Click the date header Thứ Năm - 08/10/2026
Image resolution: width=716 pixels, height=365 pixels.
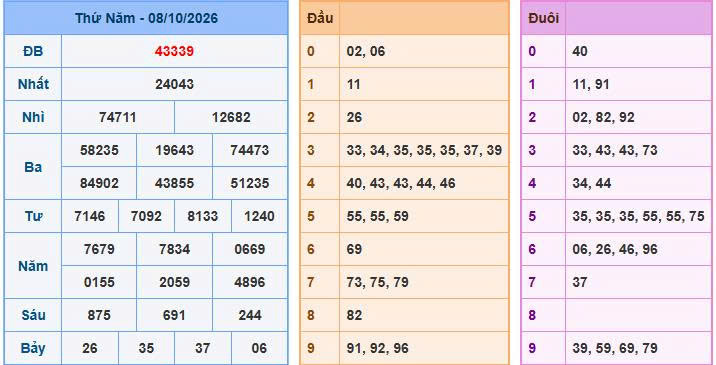pos(146,18)
